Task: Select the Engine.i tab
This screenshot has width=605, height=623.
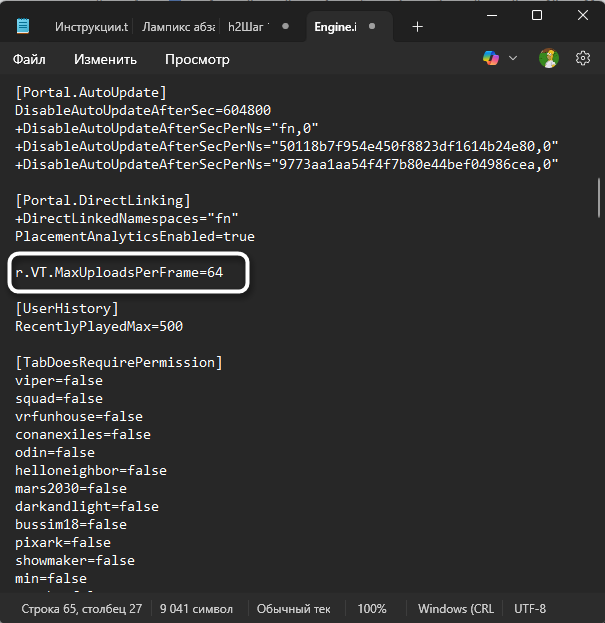Action: coord(335,27)
